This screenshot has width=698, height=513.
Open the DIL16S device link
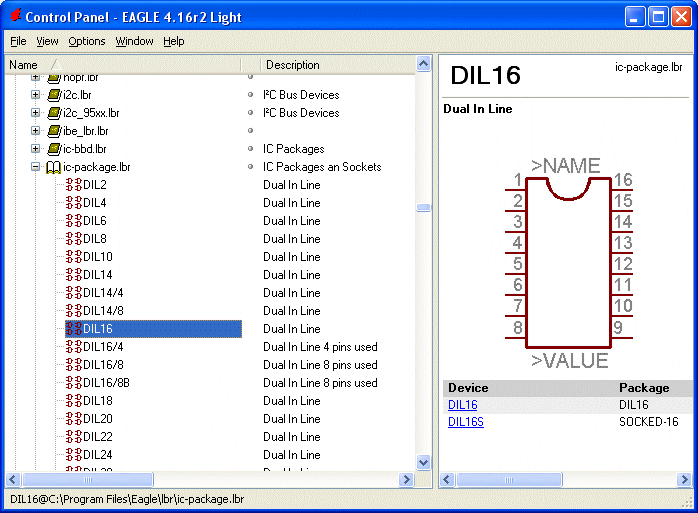coord(466,422)
